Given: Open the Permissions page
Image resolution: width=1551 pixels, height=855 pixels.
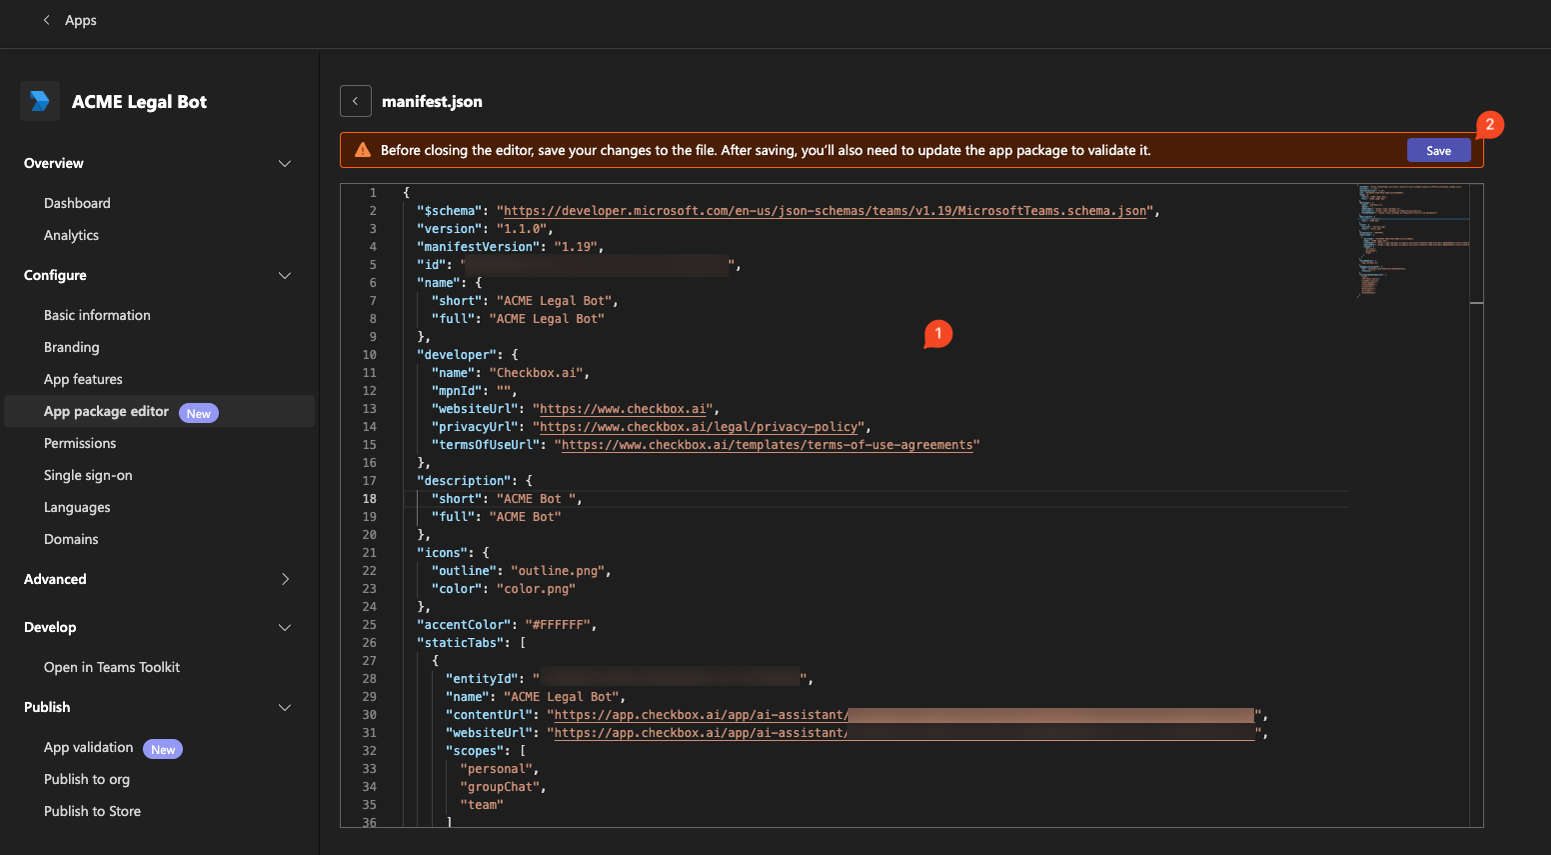Looking at the screenshot, I should tap(80, 443).
